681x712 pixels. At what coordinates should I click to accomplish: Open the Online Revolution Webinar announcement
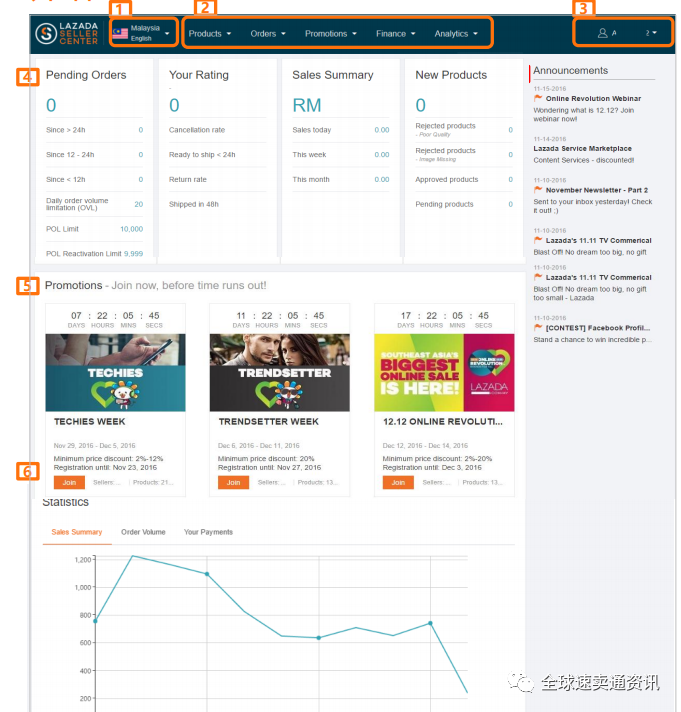click(x=593, y=99)
